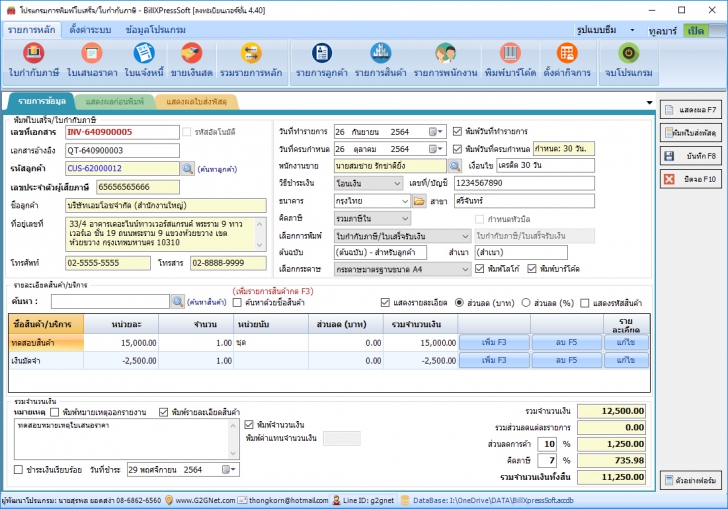Toggle the พิมพ์โลโก้ (print logo) checkbox

point(481,269)
